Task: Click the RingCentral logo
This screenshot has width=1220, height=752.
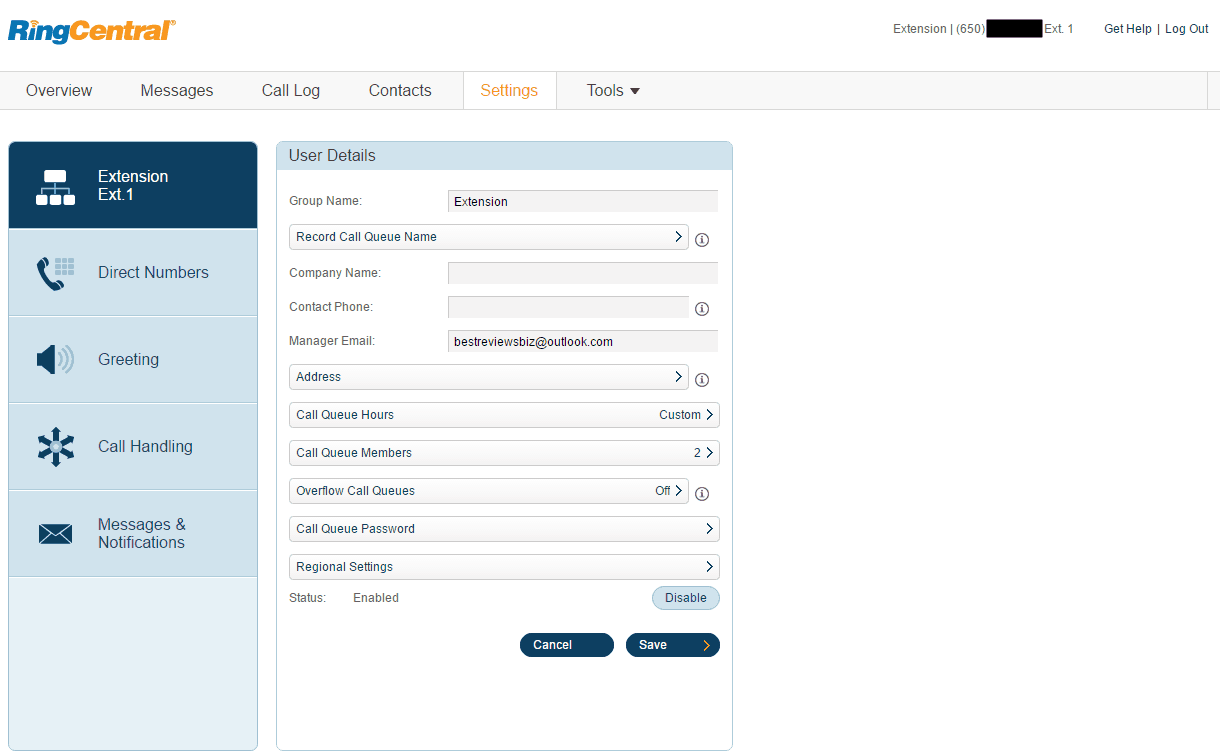Action: (90, 31)
